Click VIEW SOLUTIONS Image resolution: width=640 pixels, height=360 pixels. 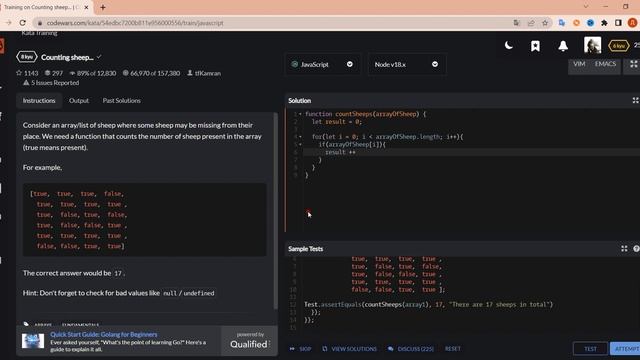click(349, 349)
